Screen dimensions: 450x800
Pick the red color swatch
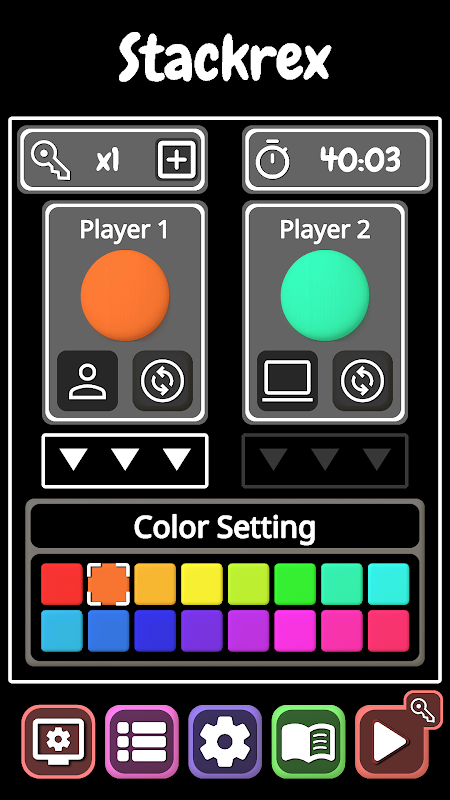[62, 584]
